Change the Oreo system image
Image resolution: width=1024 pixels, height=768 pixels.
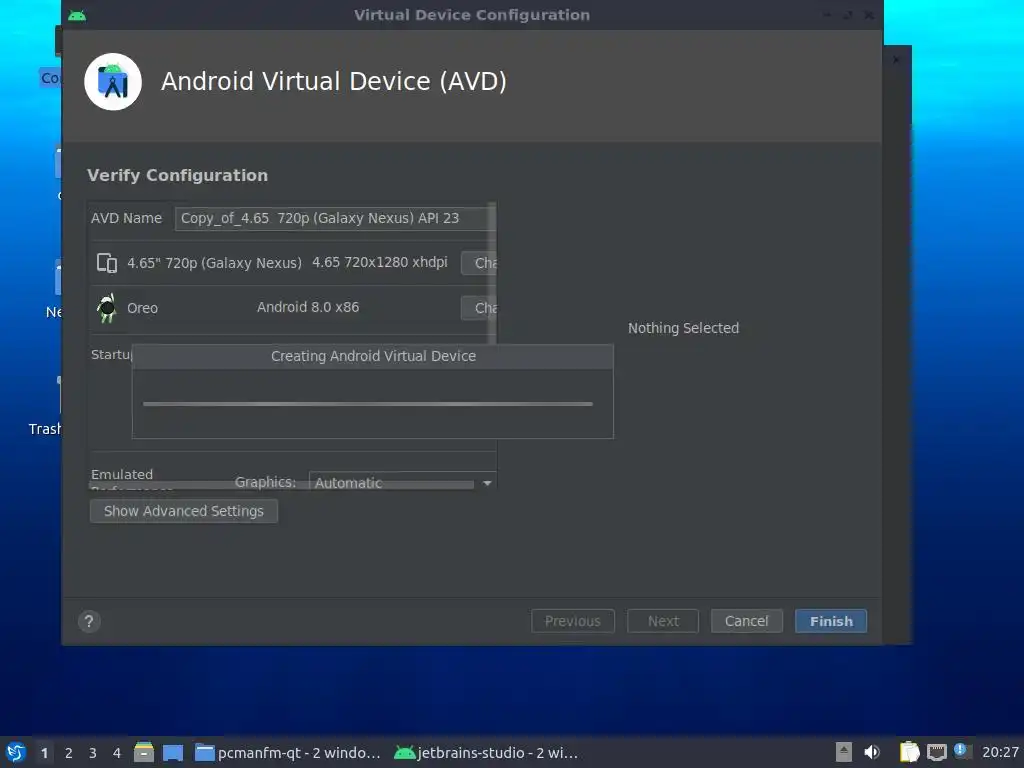tap(479, 308)
